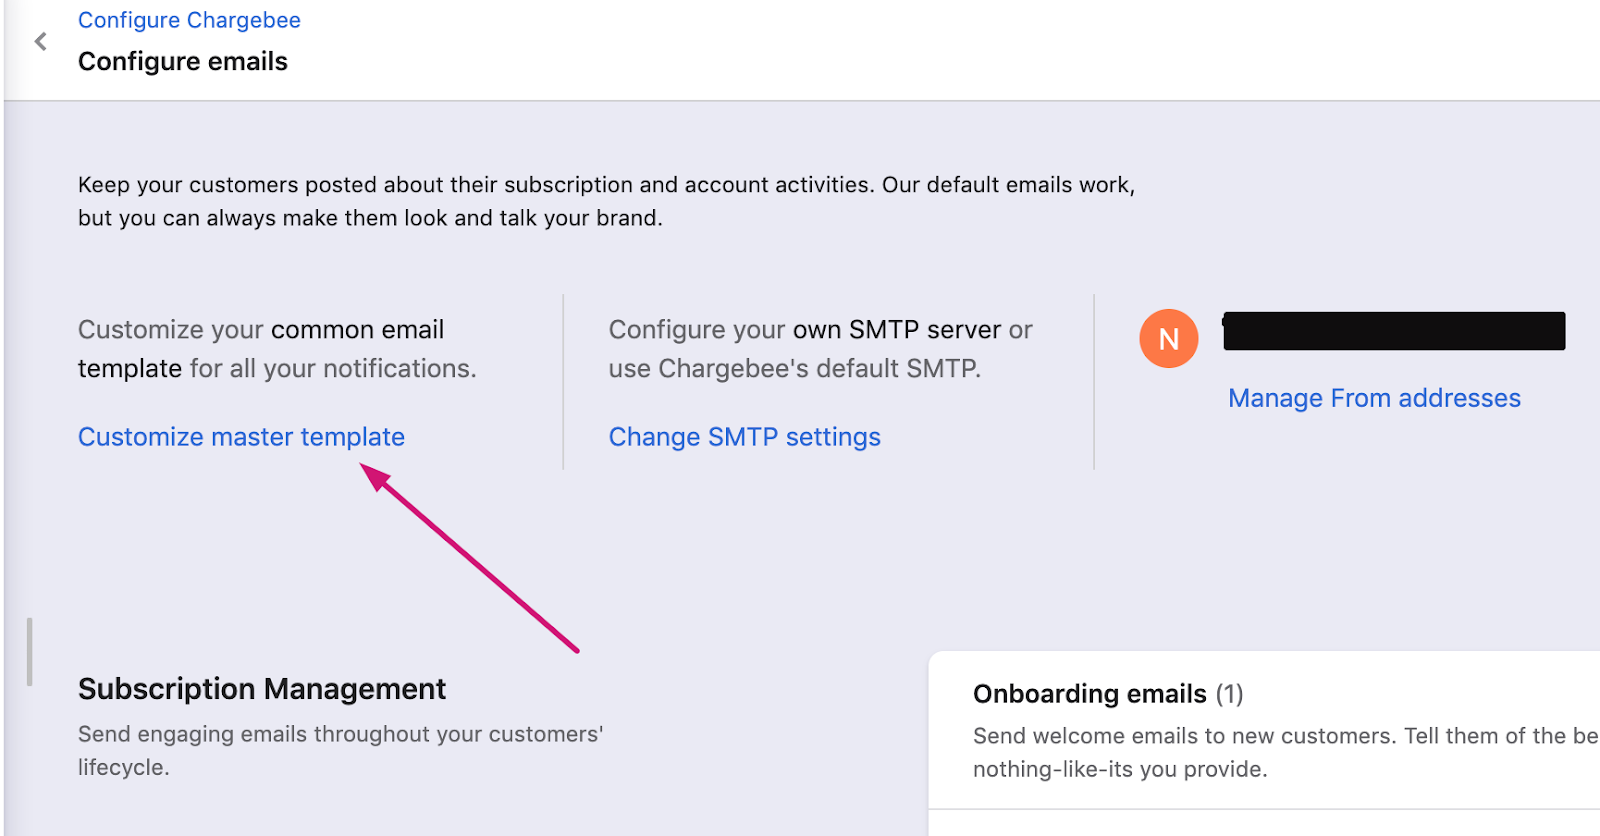1600x836 pixels.
Task: Select the redacted From address bar
Action: tap(1393, 331)
